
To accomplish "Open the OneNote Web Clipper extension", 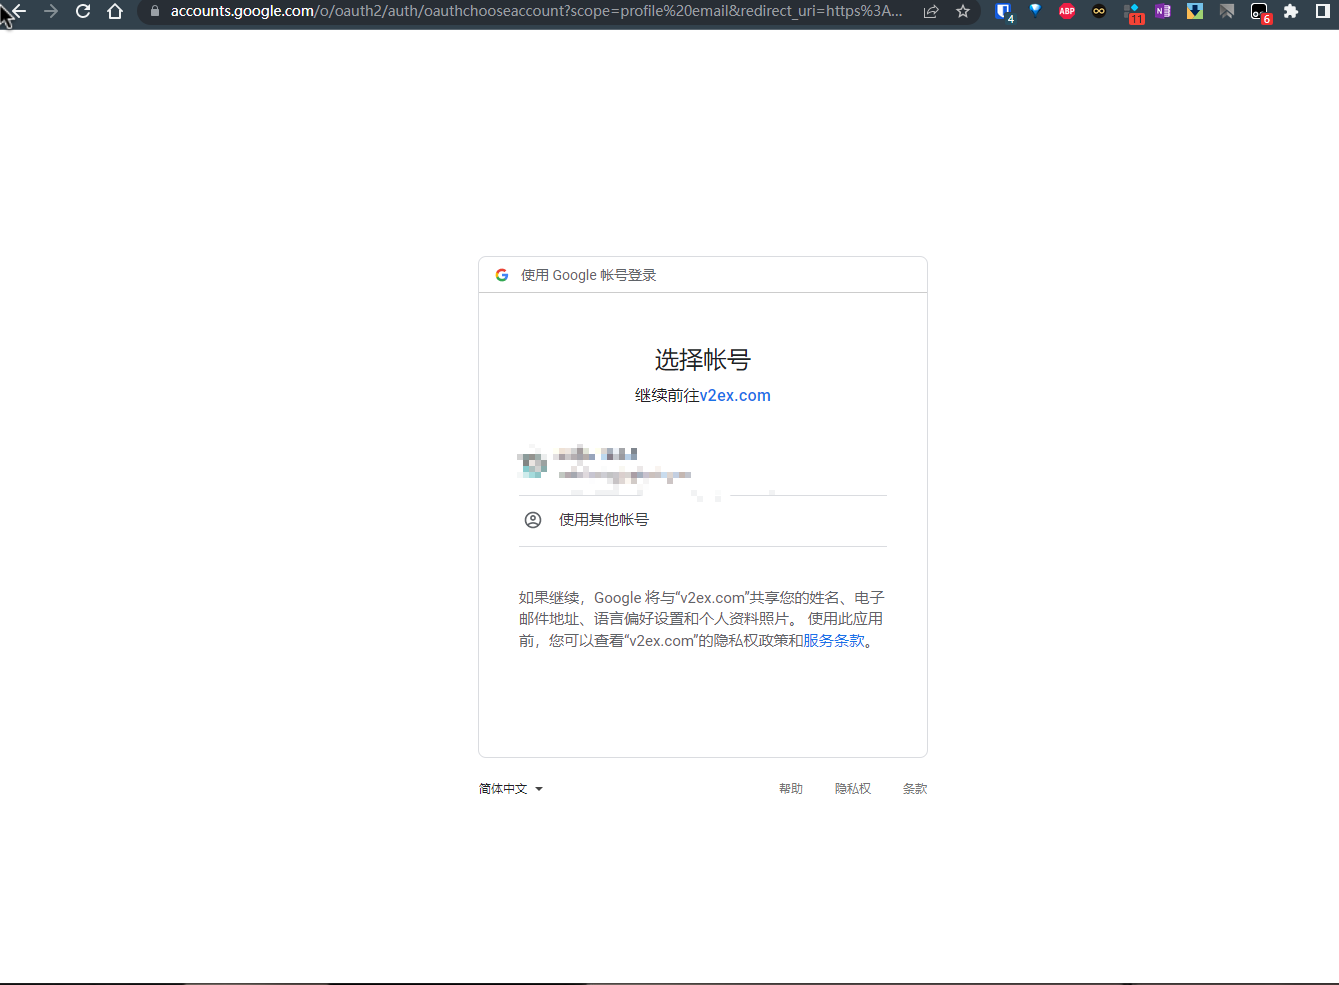I will (1161, 11).
